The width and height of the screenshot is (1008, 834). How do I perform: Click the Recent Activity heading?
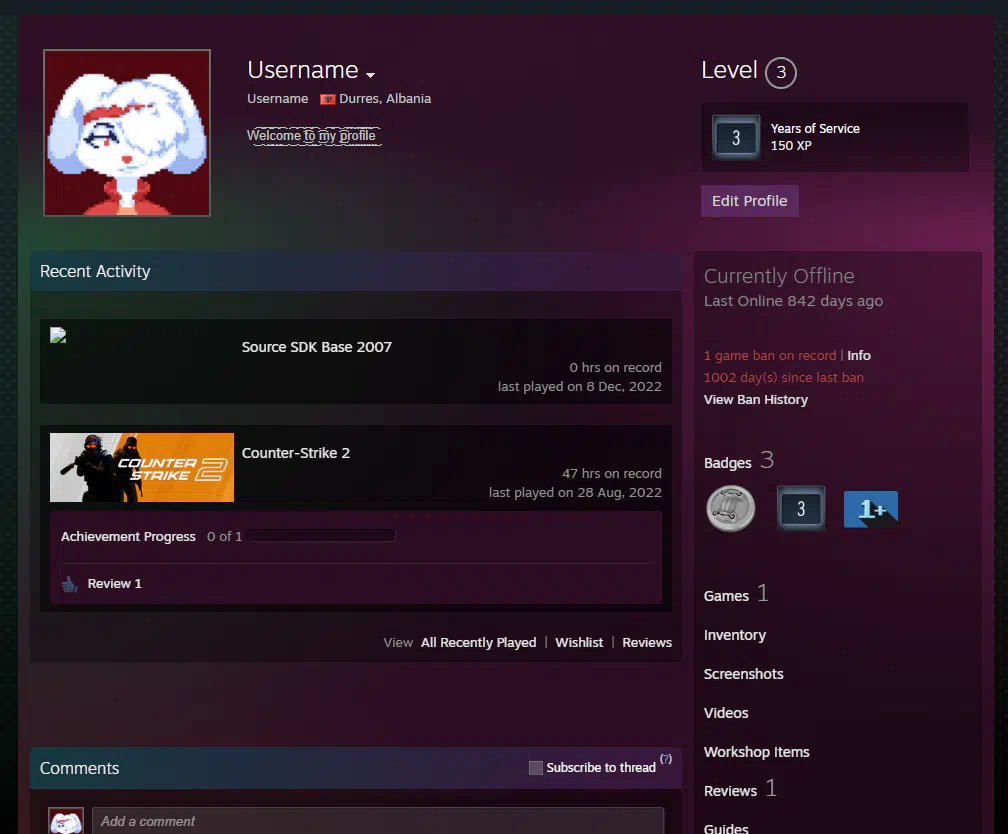[x=95, y=271]
